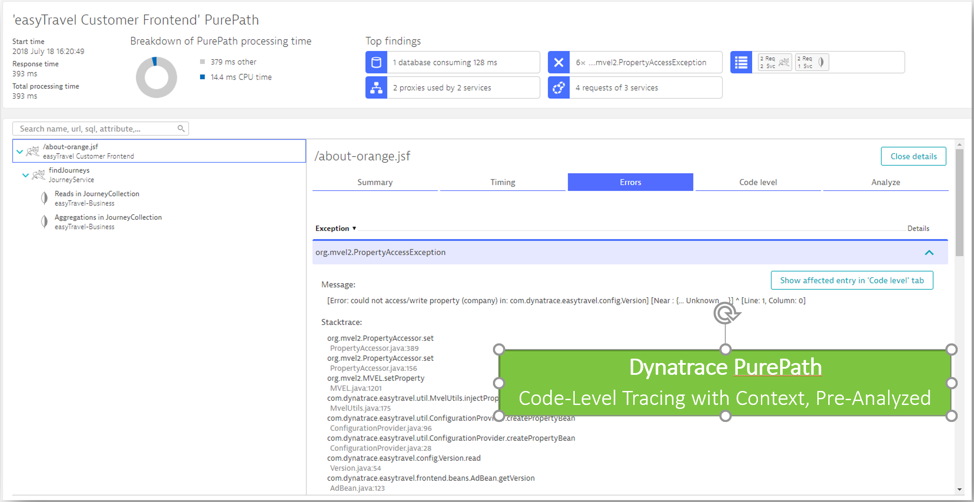Click stack line 'Version.java:54'
Image resolution: width=974 pixels, height=502 pixels.
click(353, 468)
